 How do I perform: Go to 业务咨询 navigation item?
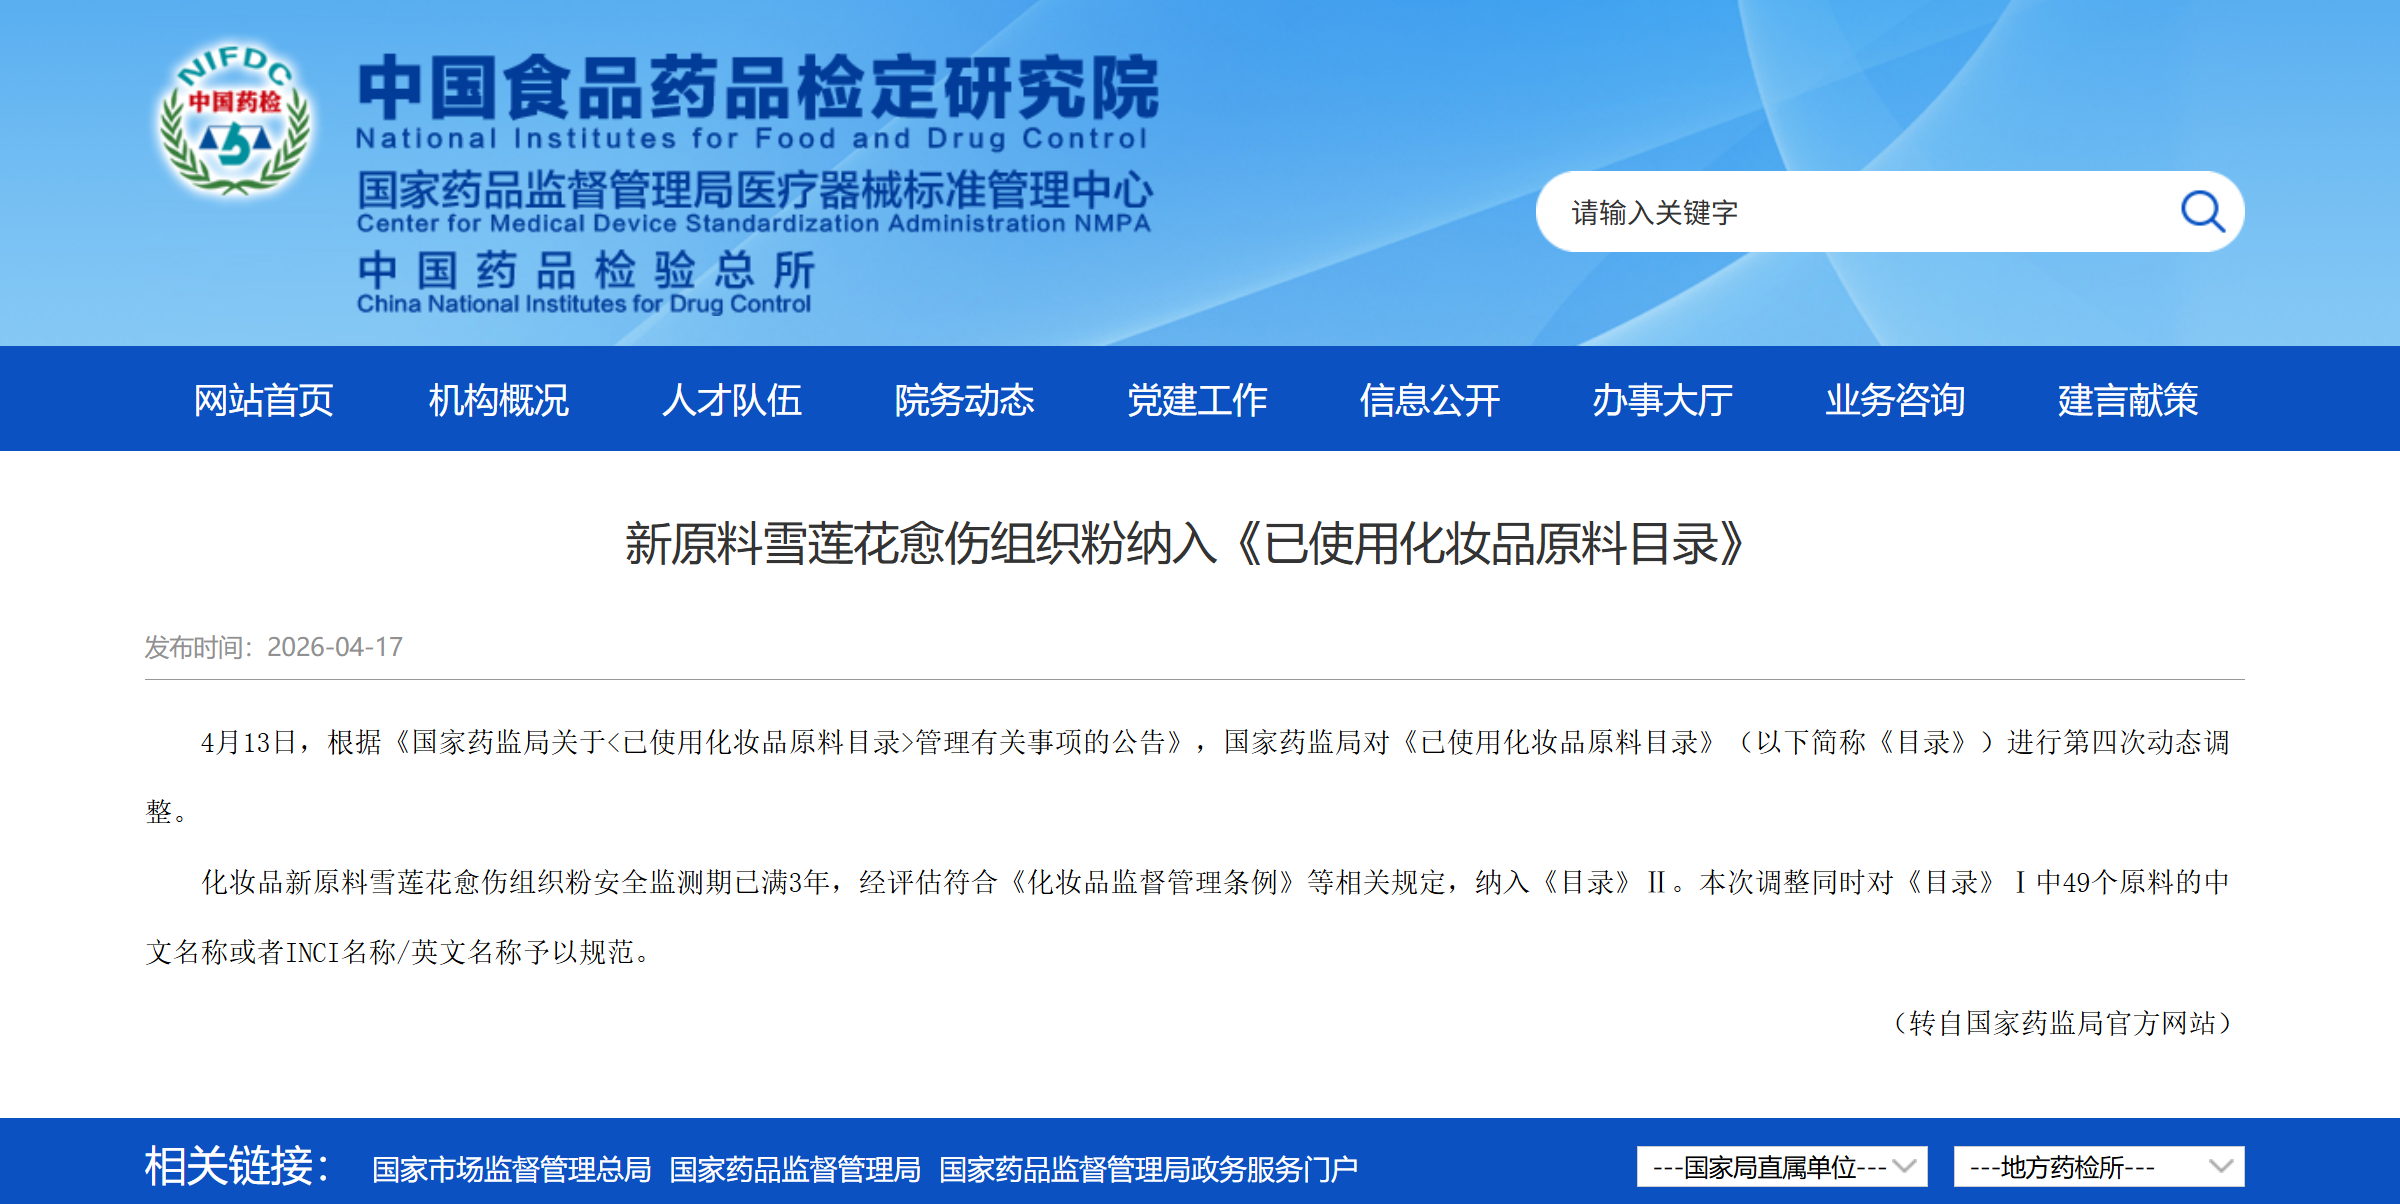[1895, 400]
